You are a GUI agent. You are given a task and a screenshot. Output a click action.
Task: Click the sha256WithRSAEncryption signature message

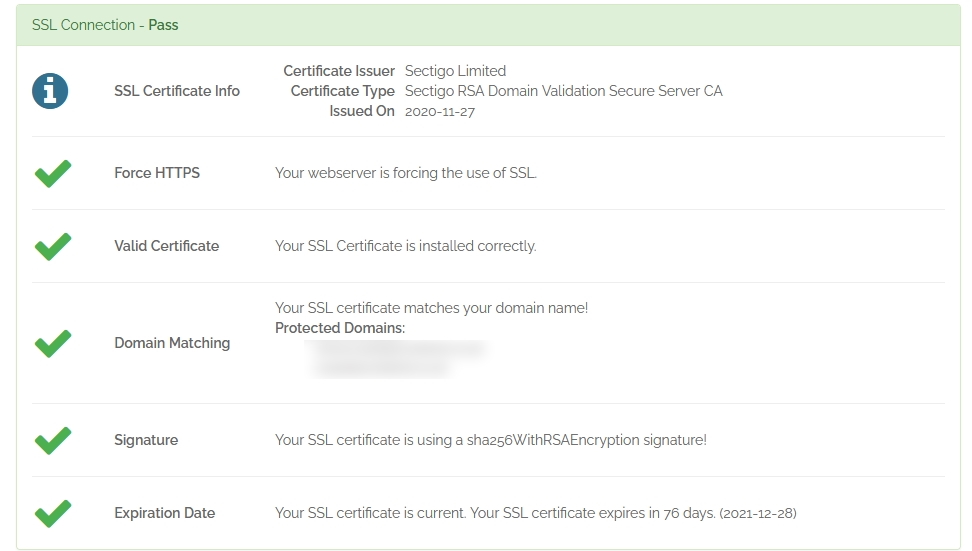tap(490, 440)
